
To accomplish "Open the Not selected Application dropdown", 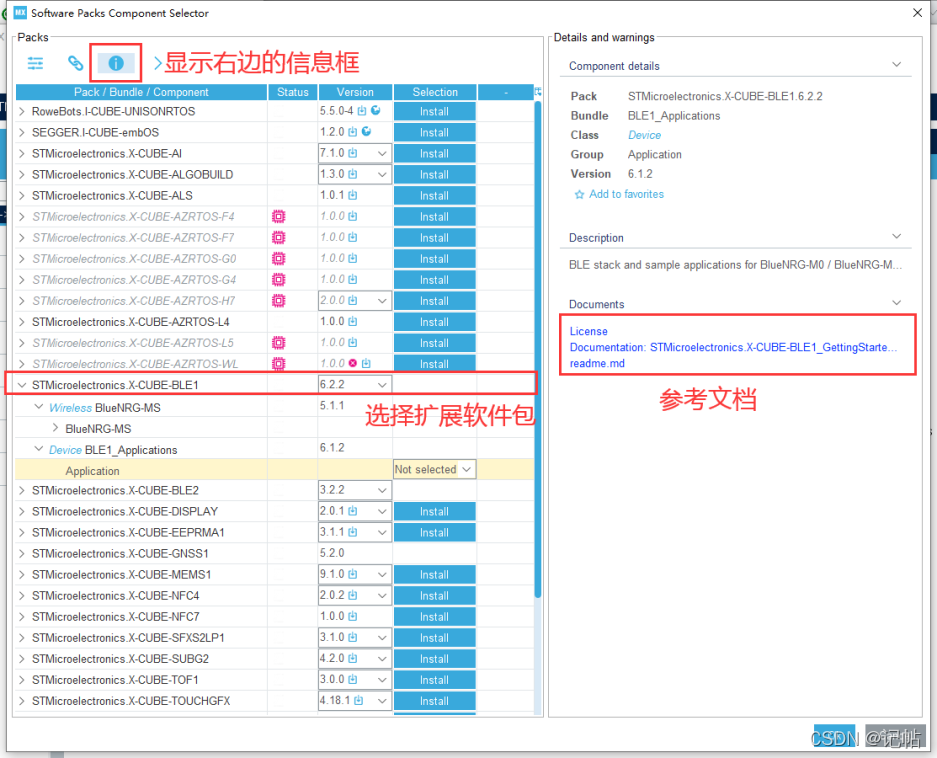I will point(434,469).
